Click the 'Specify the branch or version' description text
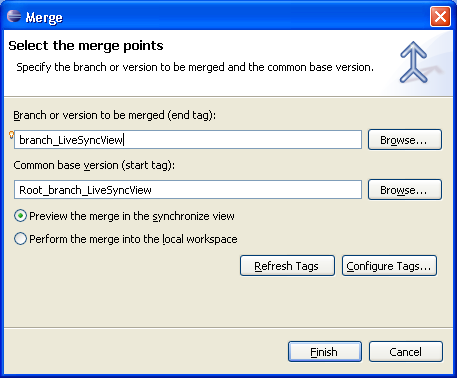Viewport: 457px width, 378px height. (x=195, y=67)
